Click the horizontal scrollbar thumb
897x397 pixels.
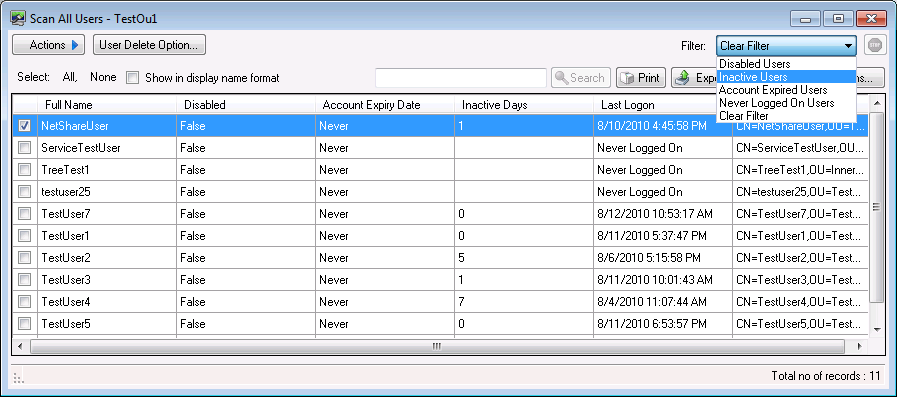(438, 346)
